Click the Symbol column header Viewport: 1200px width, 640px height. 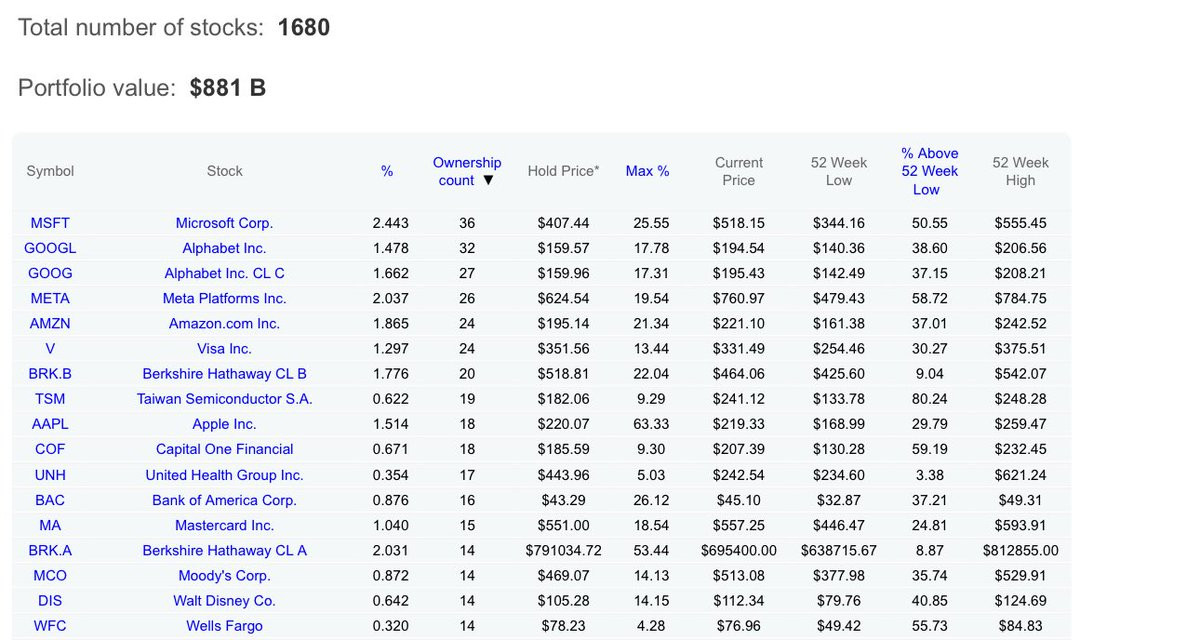[x=50, y=171]
